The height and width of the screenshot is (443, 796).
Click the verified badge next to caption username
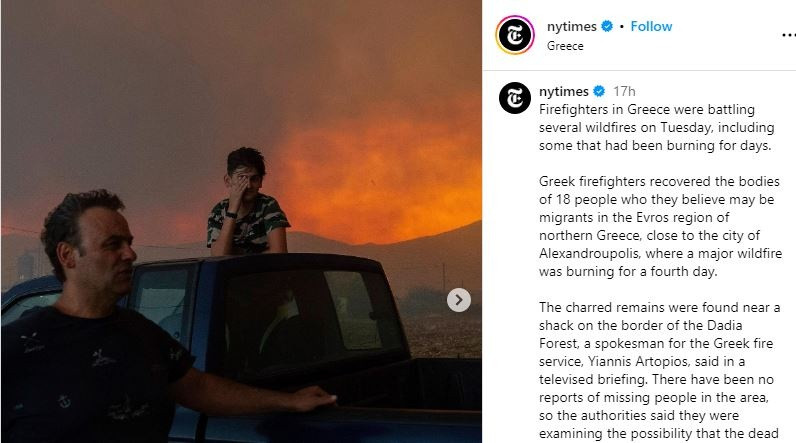click(599, 91)
